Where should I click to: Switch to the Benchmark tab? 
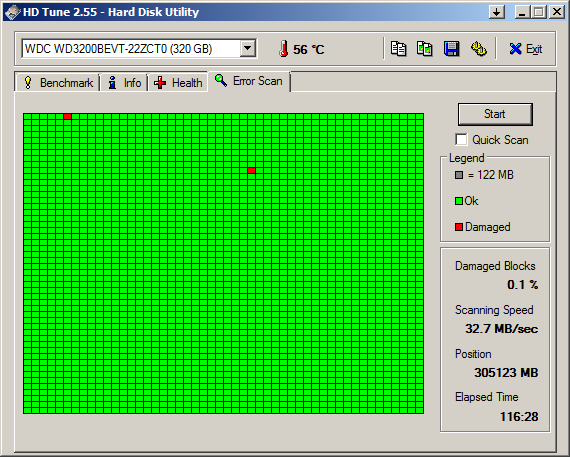(x=58, y=83)
